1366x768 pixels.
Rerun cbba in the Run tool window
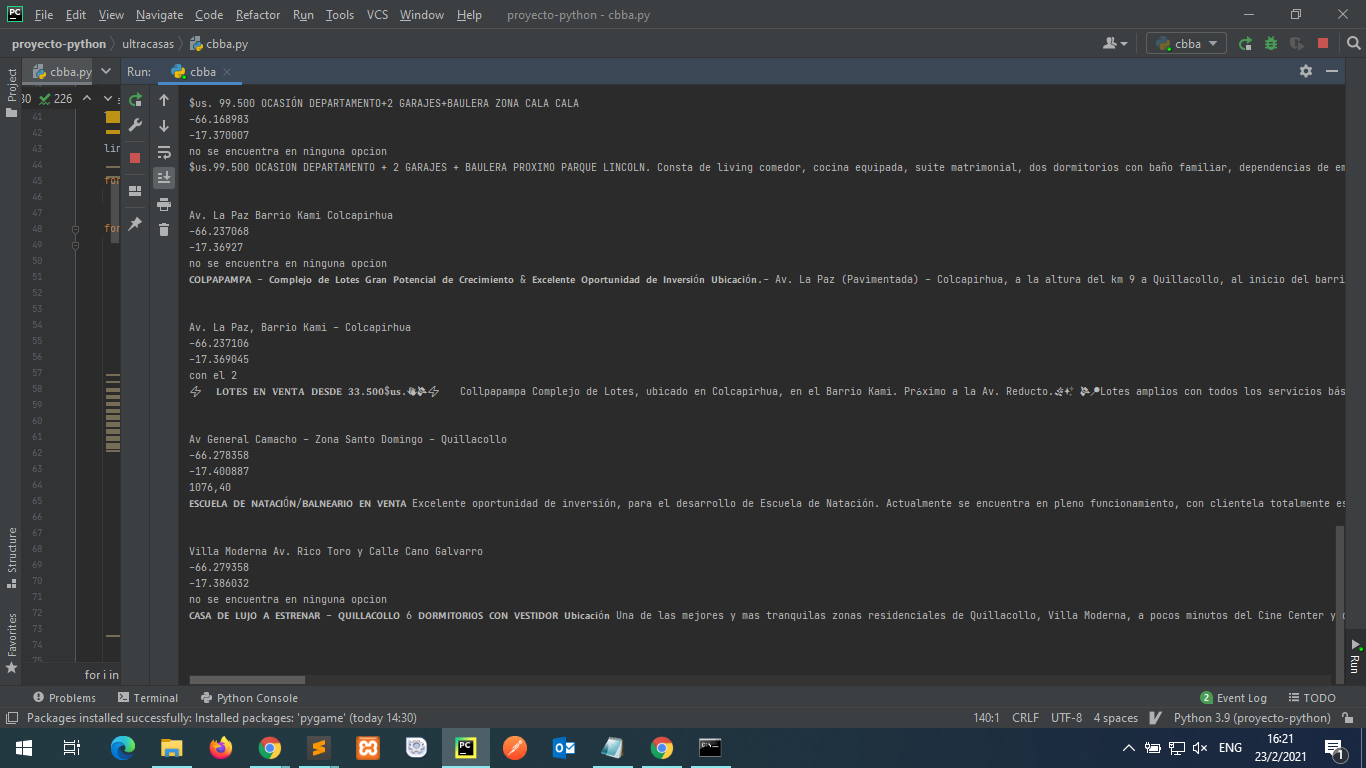coord(135,100)
